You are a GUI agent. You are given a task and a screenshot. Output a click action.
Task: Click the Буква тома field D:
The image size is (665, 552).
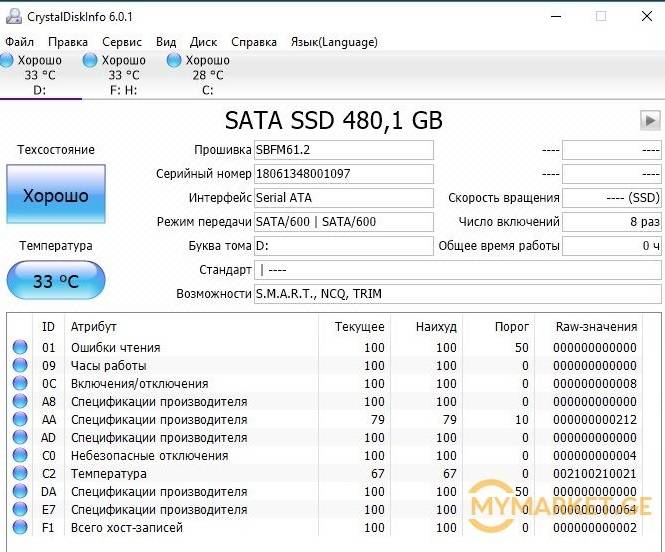344,246
